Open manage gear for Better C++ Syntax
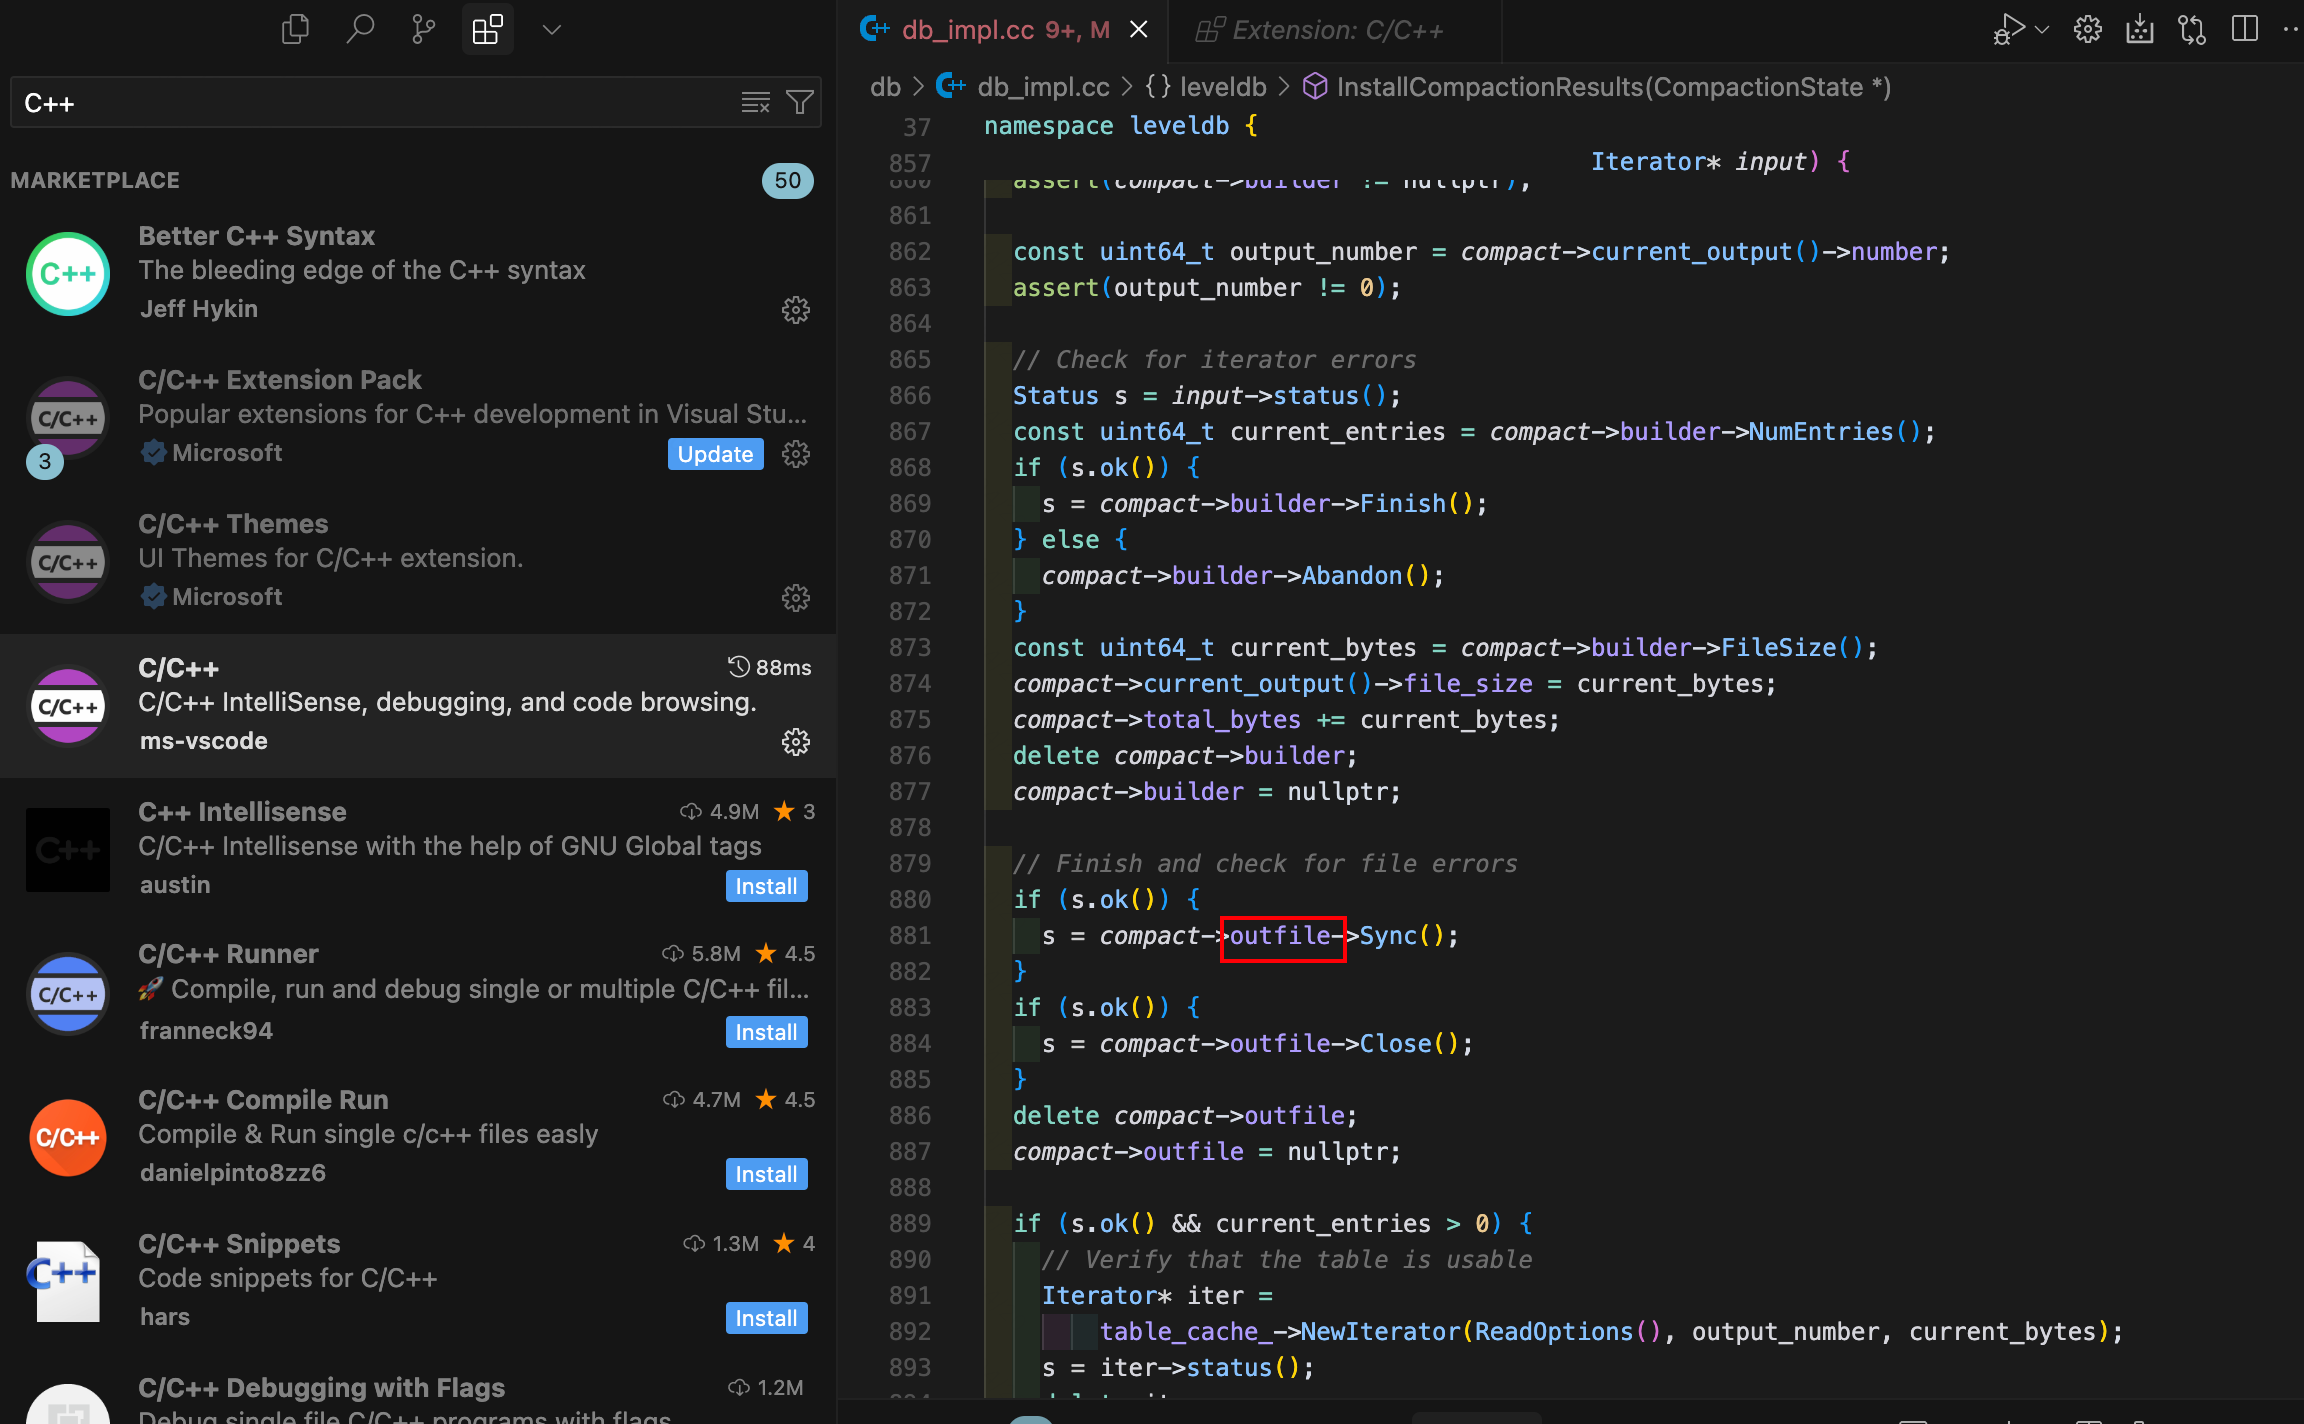This screenshot has height=1424, width=2304. 795,310
